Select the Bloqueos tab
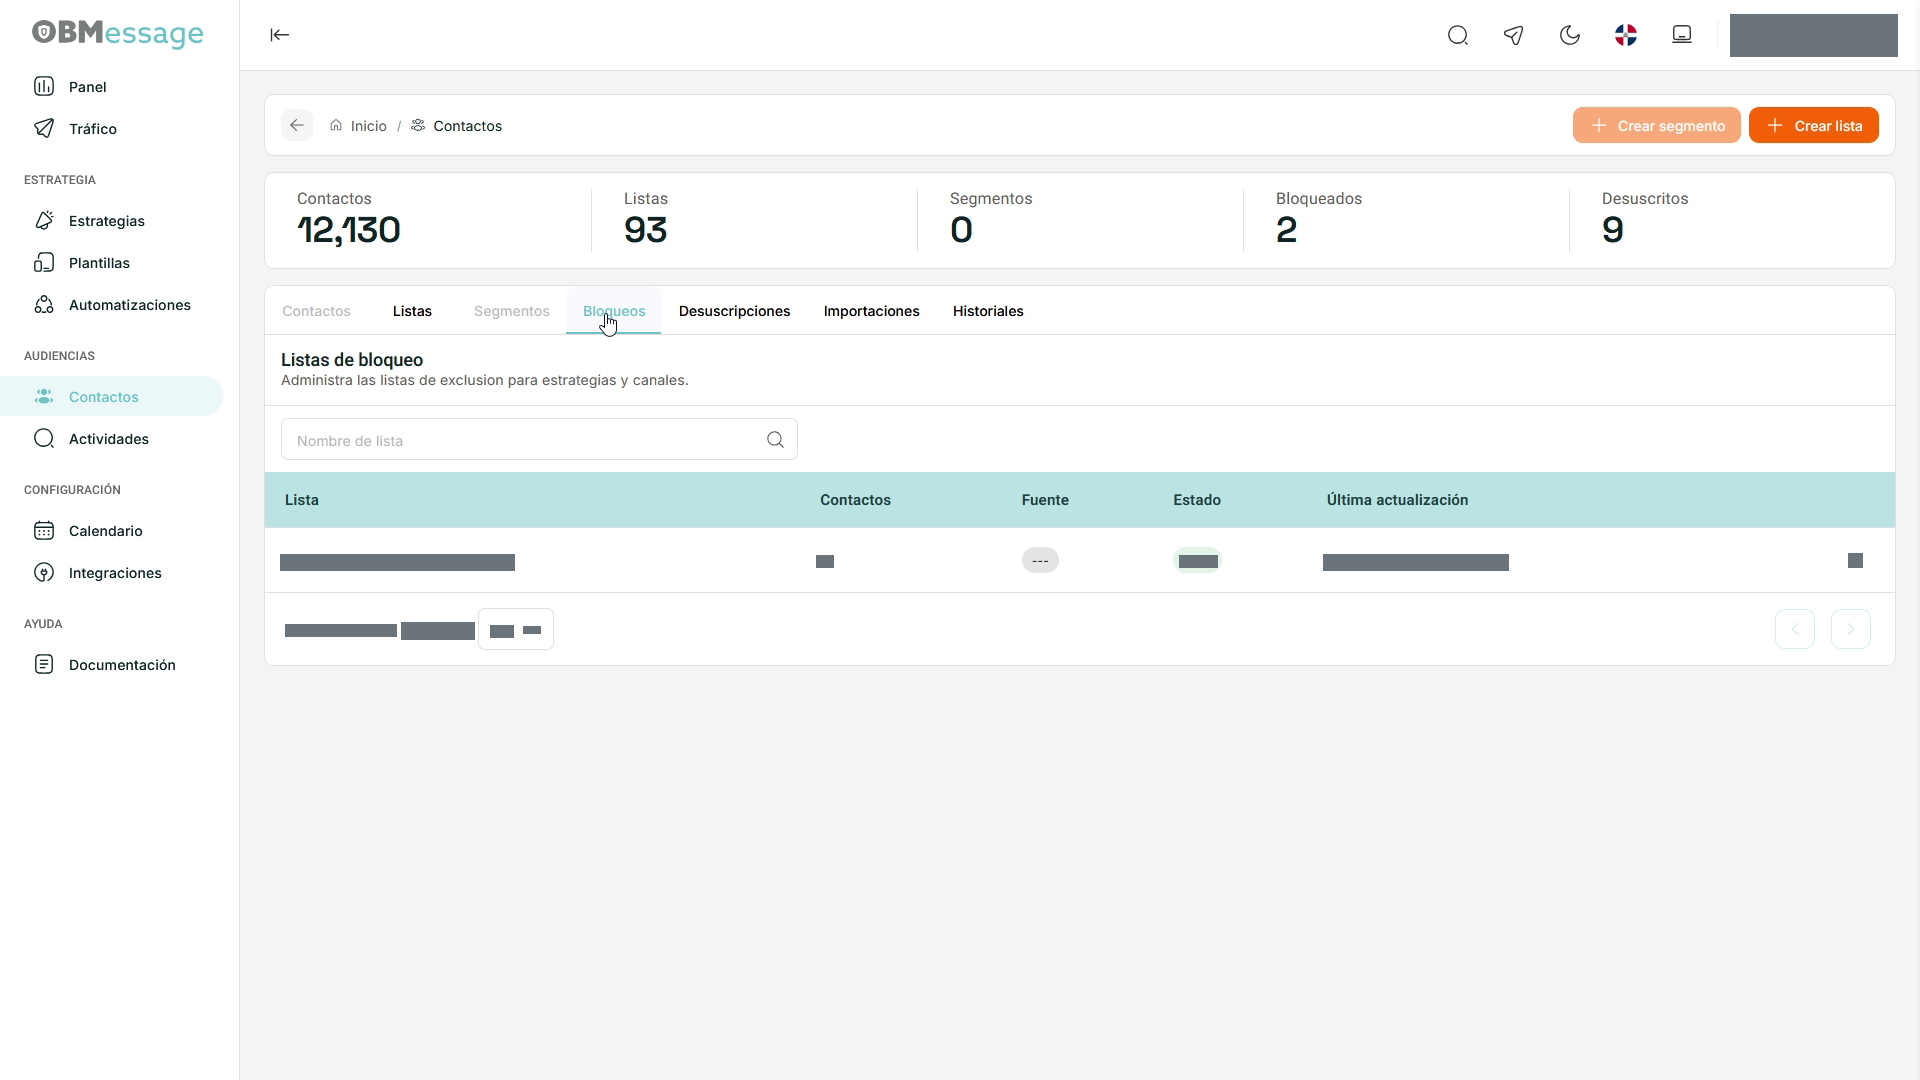 click(614, 311)
